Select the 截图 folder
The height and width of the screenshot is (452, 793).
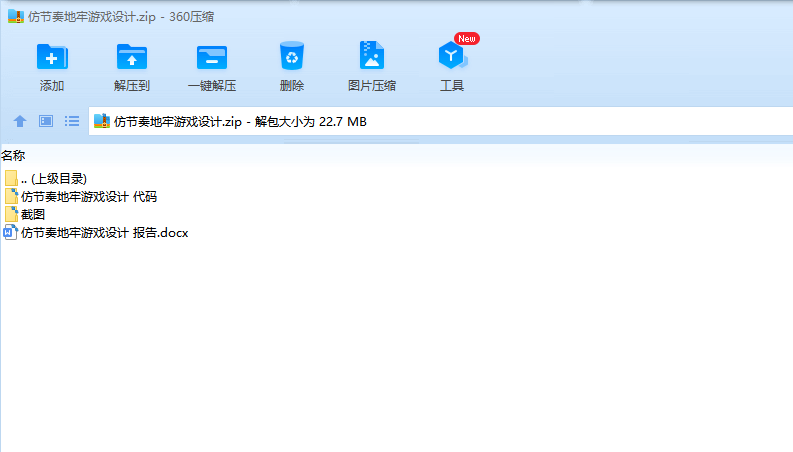(x=25, y=215)
